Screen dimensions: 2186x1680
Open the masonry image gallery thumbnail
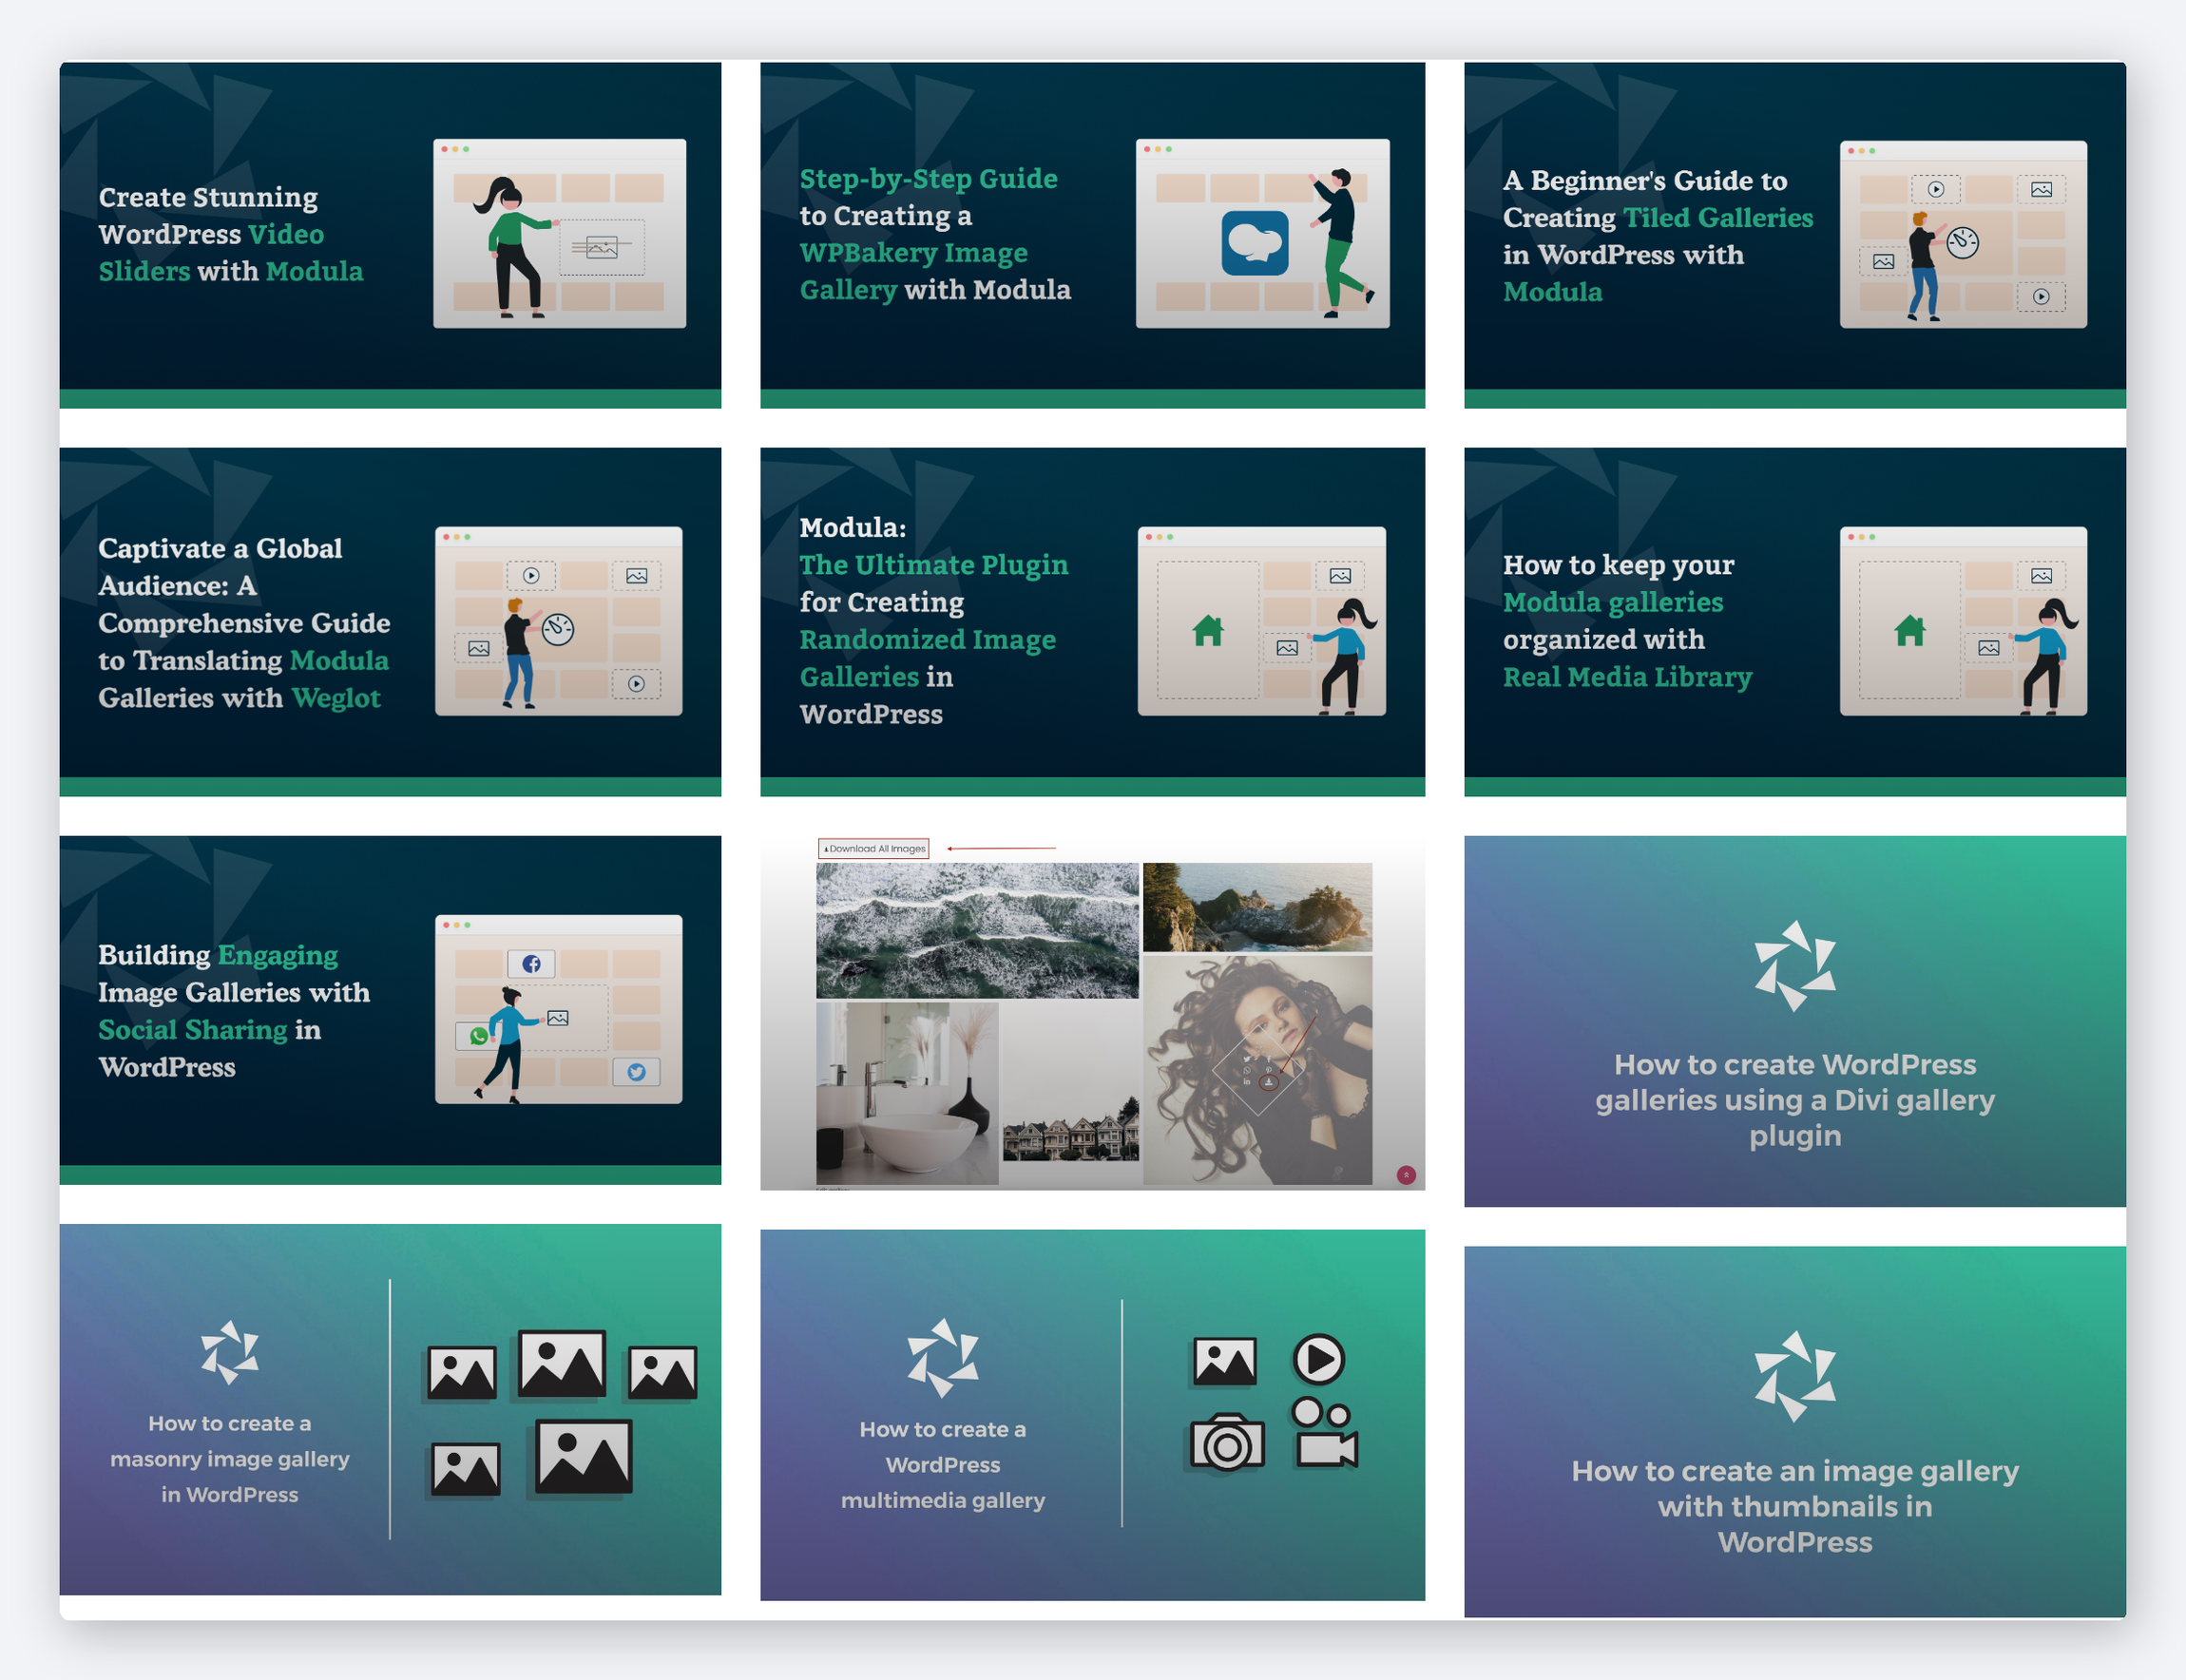click(390, 1409)
